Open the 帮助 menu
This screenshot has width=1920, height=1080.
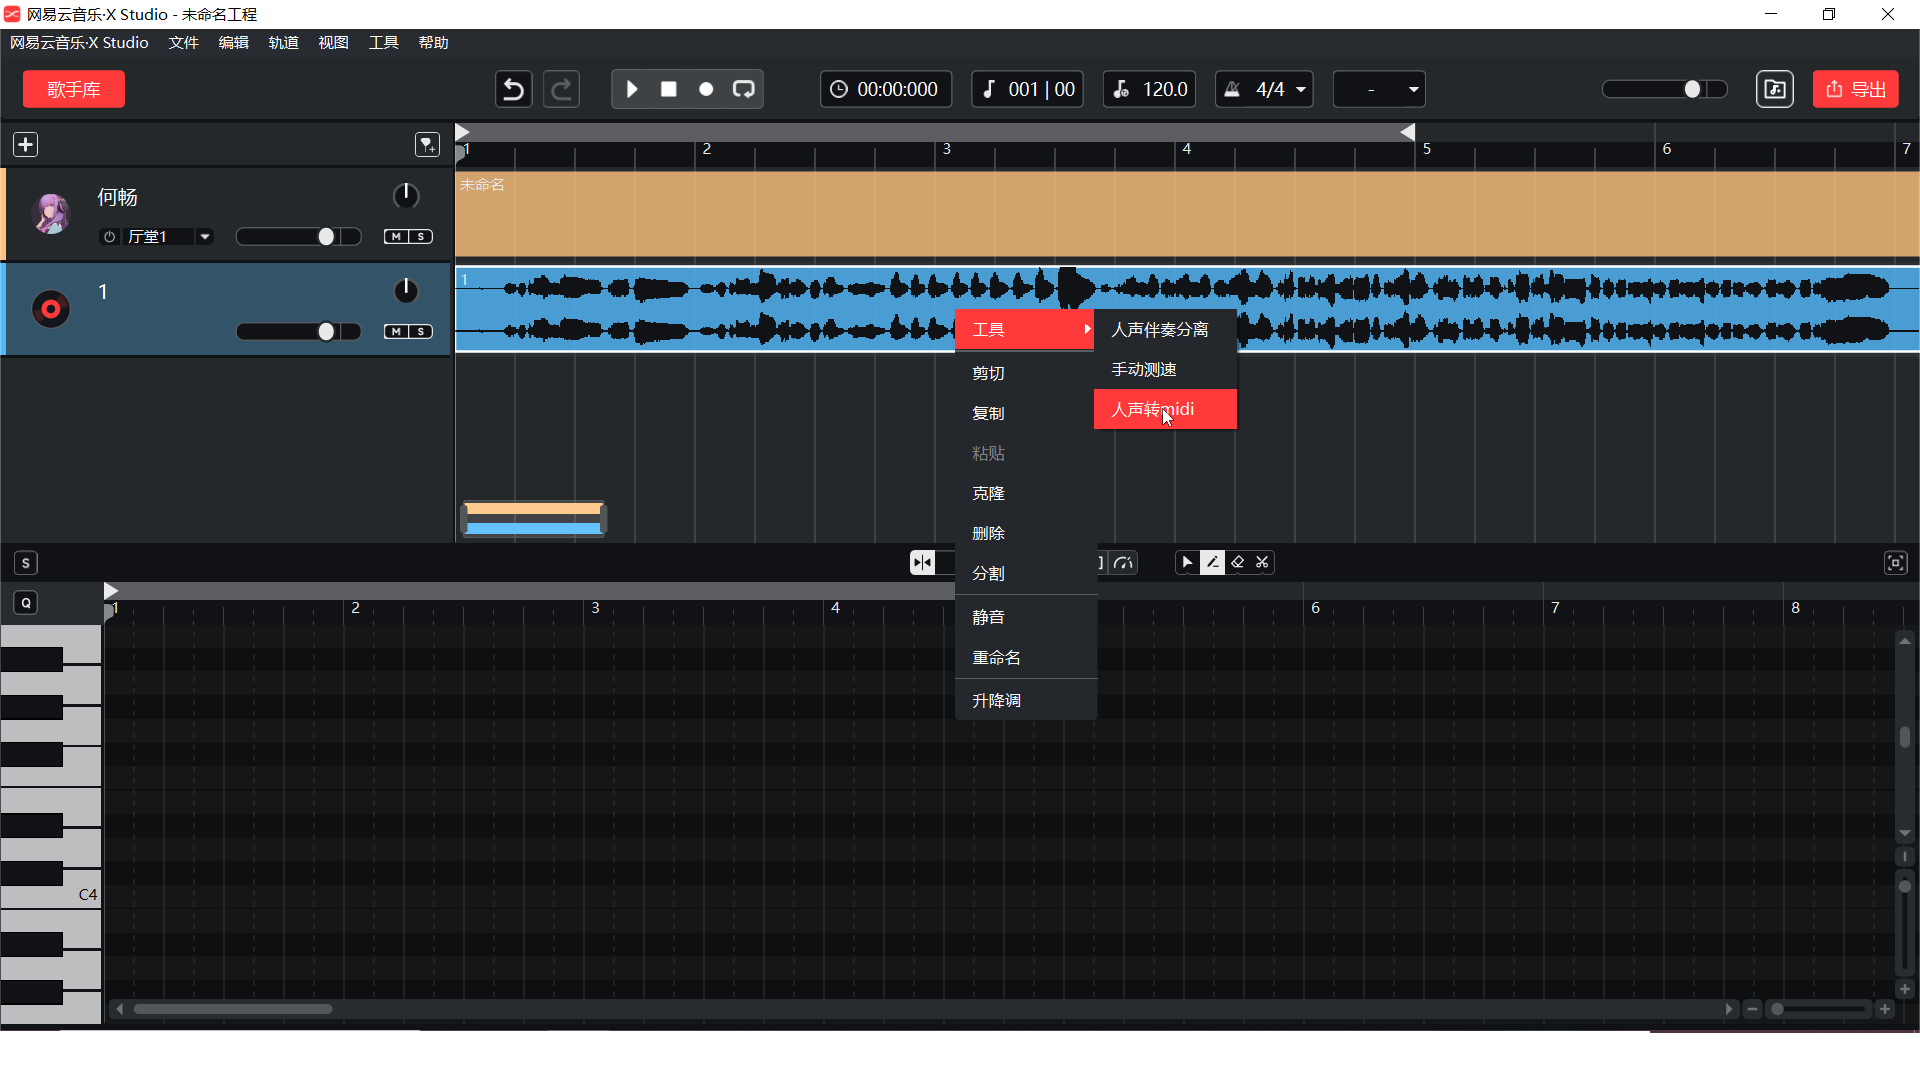[433, 43]
